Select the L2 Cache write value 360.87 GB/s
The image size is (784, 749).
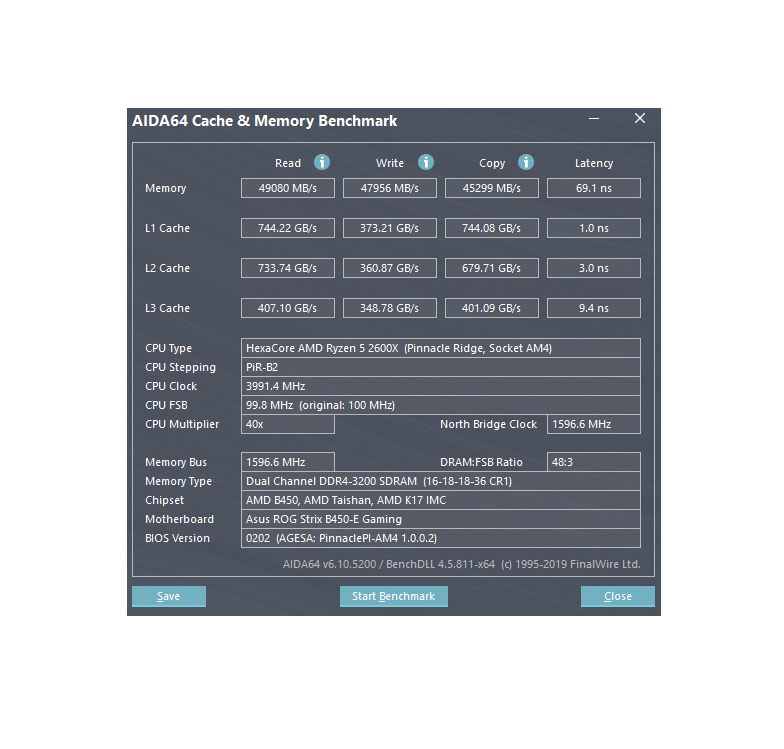[390, 268]
